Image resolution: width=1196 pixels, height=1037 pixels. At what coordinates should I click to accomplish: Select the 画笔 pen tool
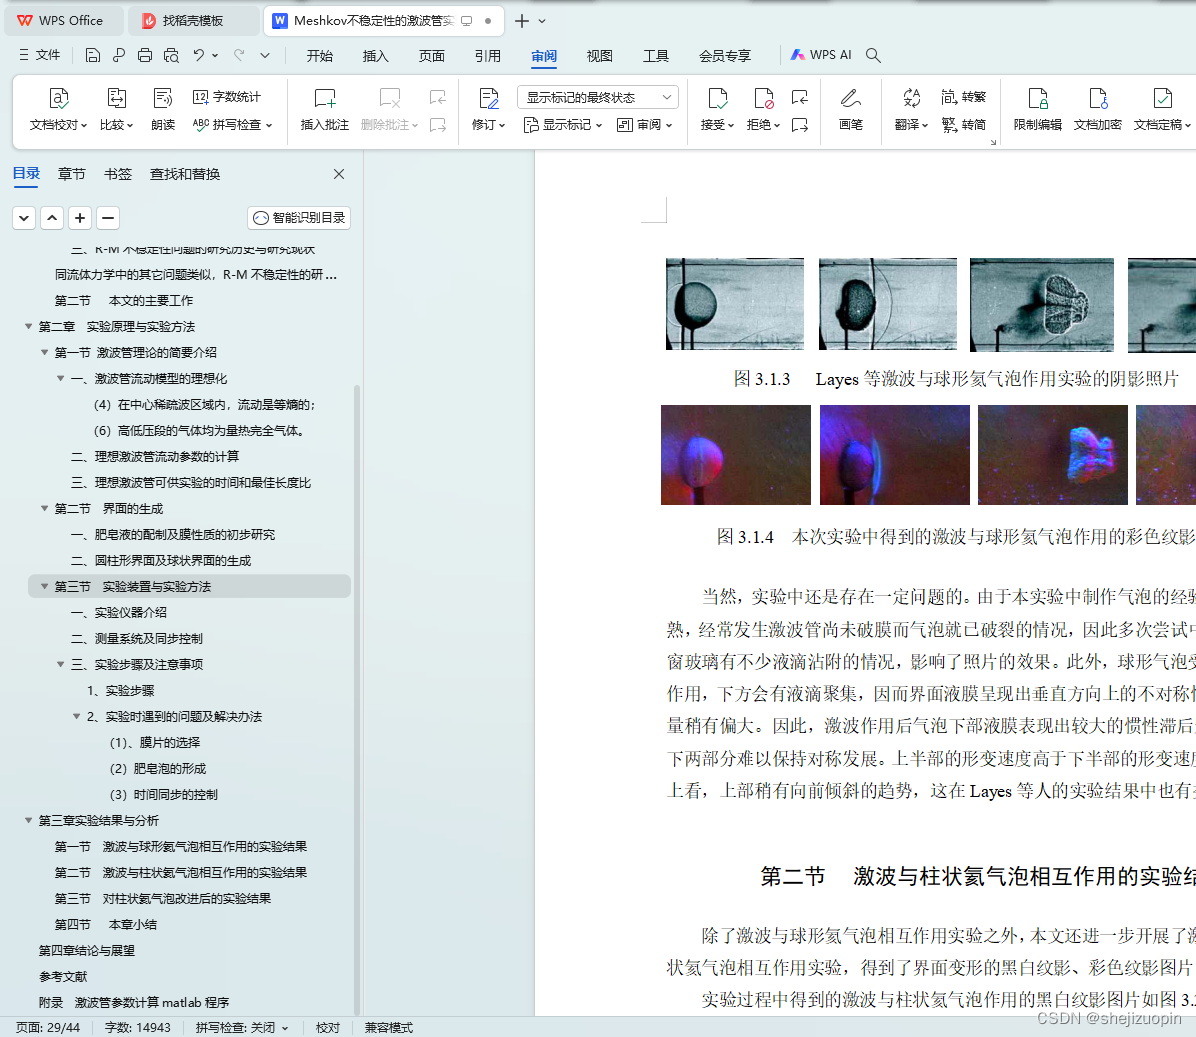pyautogui.click(x=850, y=109)
